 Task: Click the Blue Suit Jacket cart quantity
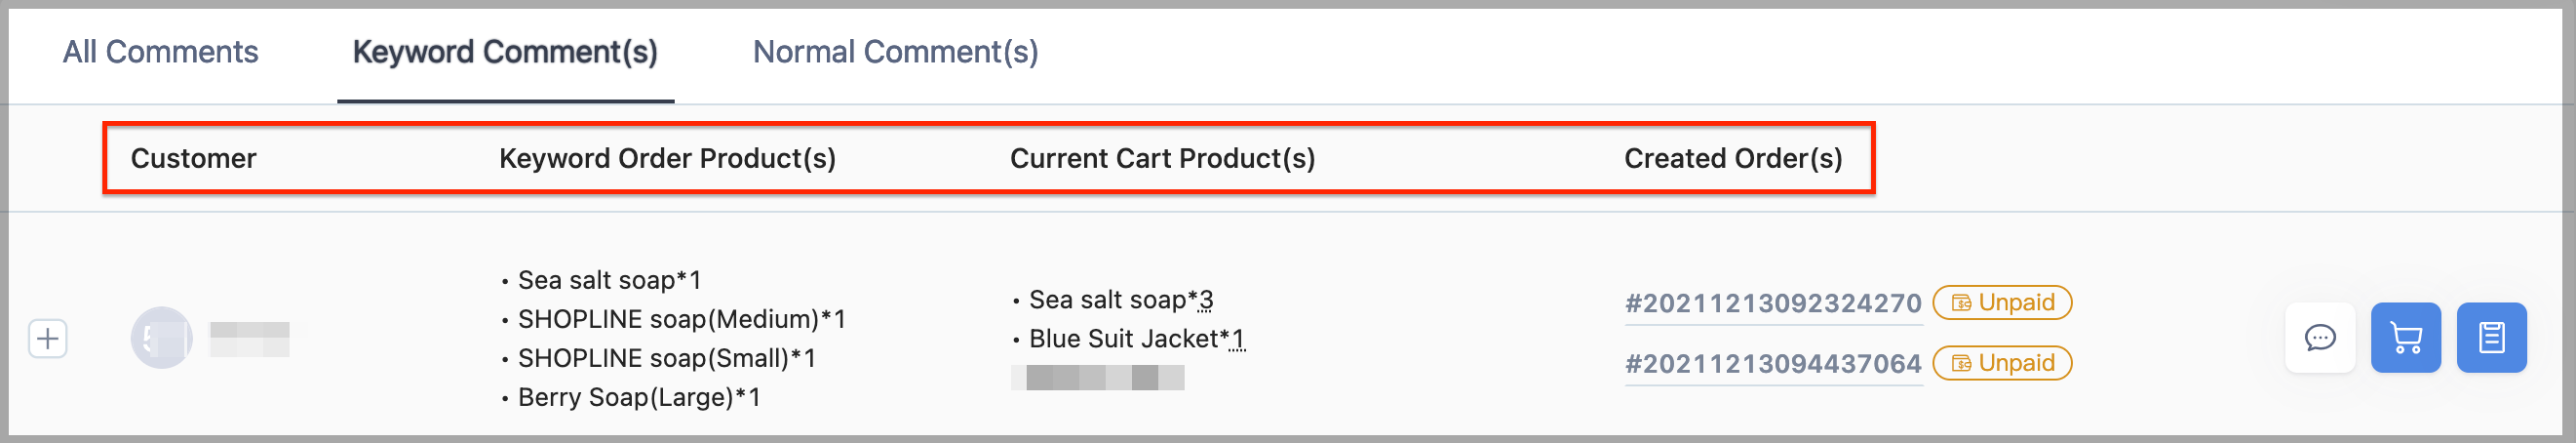(1238, 339)
